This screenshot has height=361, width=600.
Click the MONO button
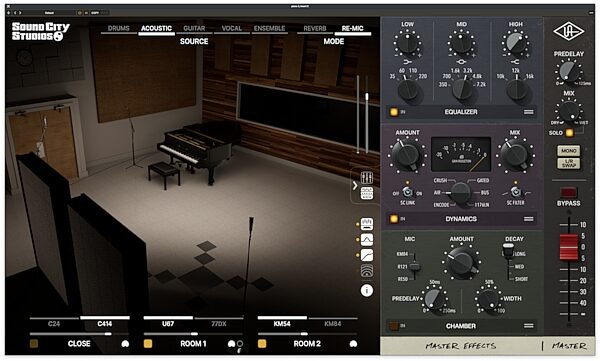(569, 151)
